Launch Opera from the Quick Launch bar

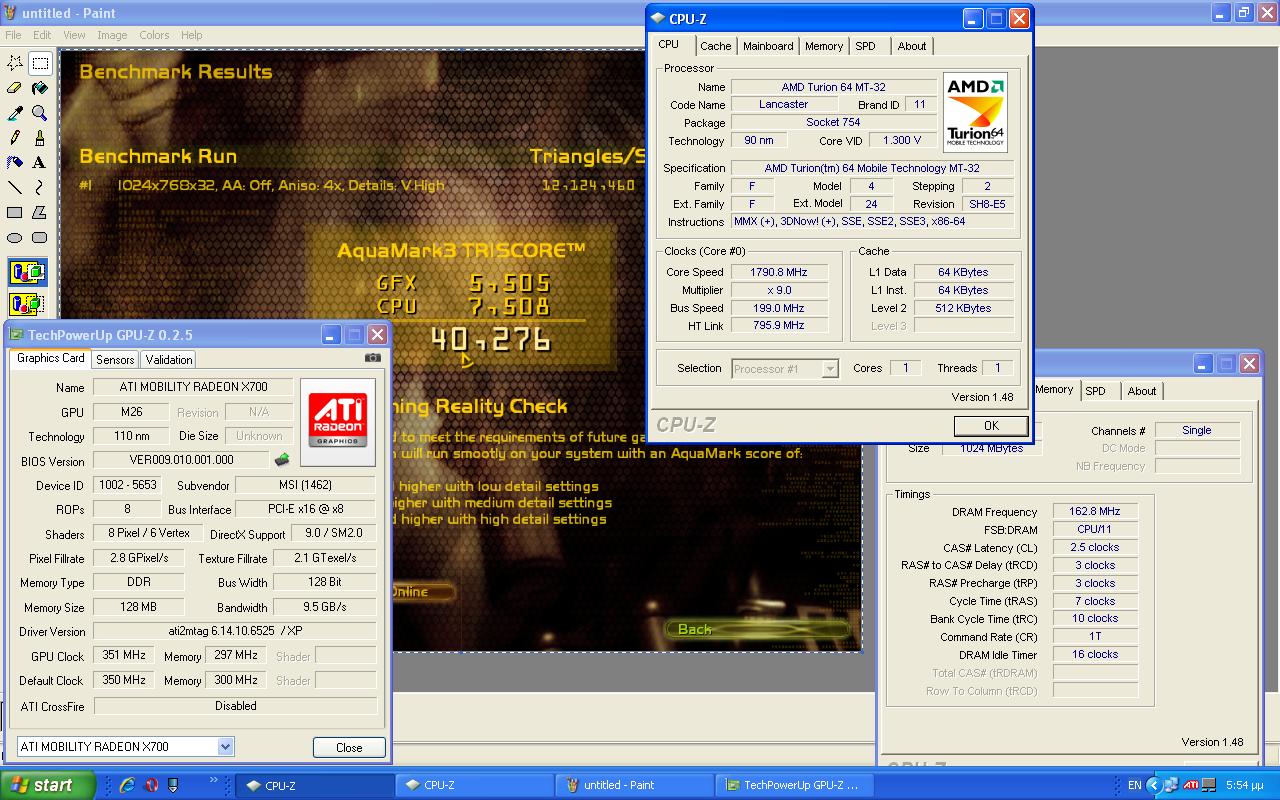coord(151,785)
